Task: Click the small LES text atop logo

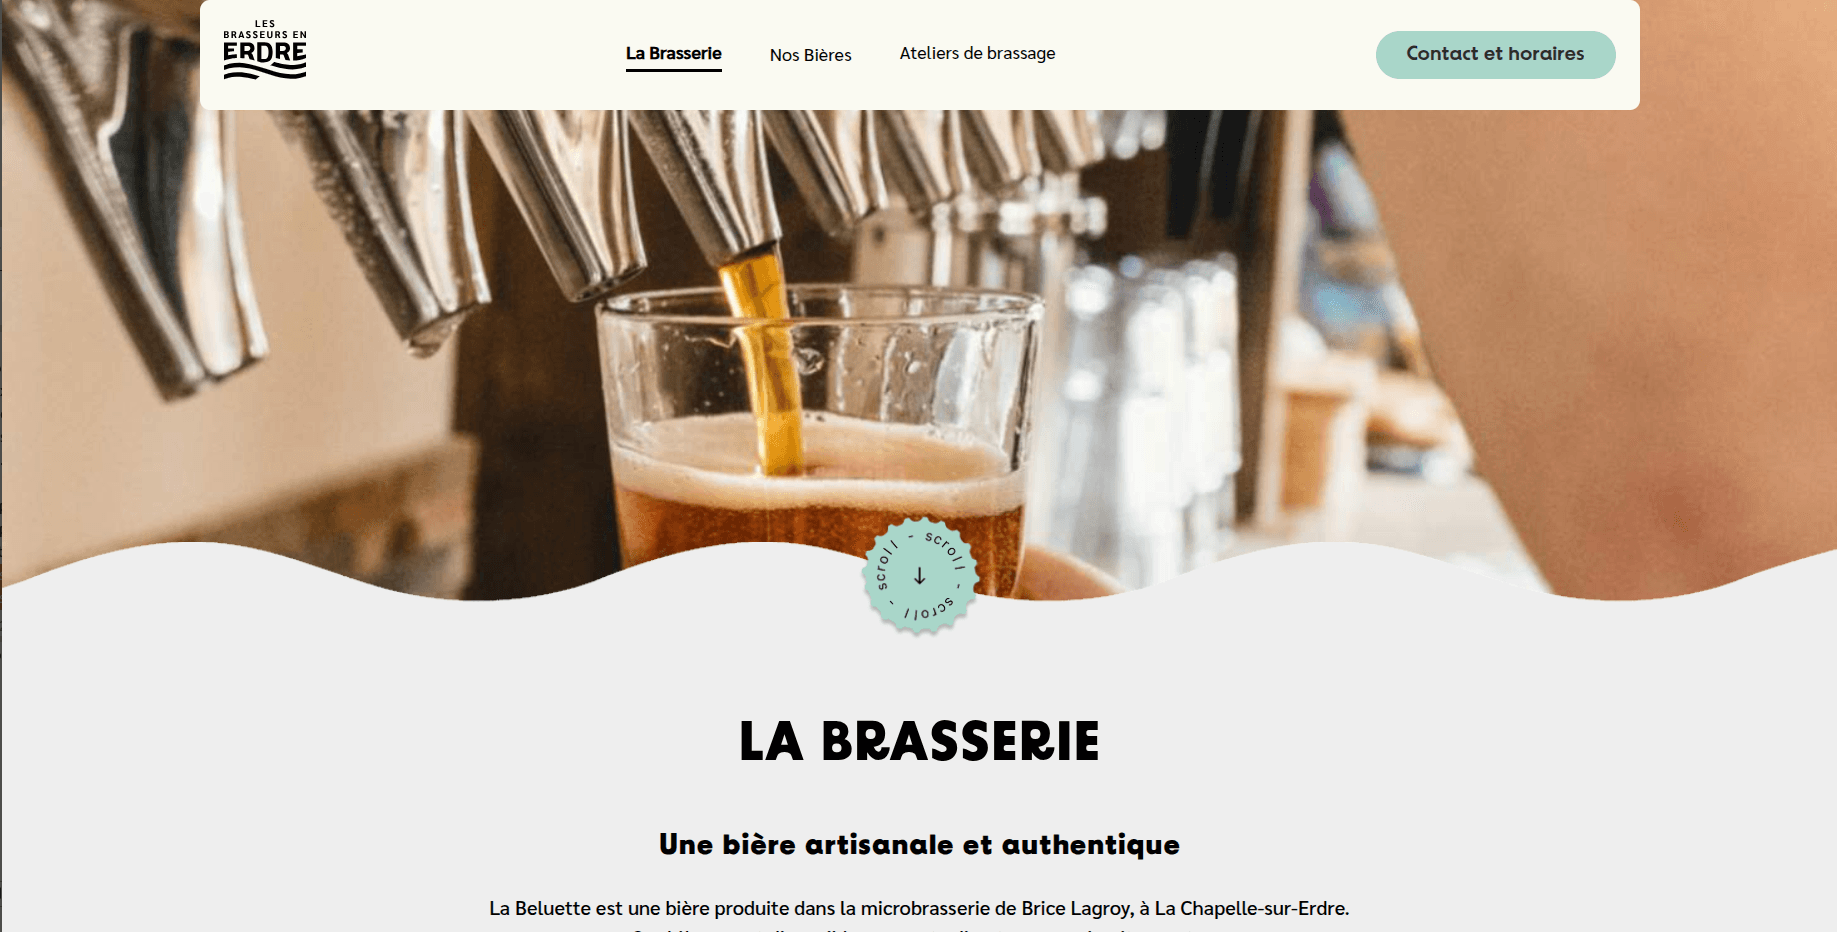Action: coord(265,24)
